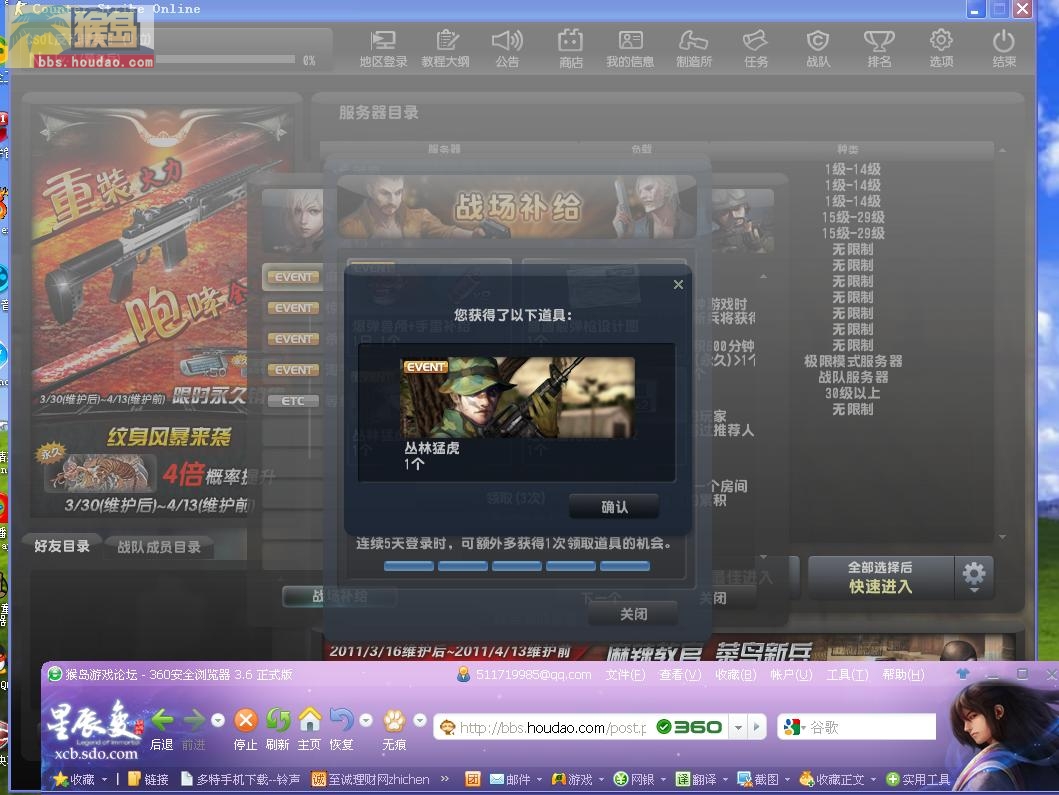Select the 30级以上 row in the server list
This screenshot has width=1059, height=795.
click(852, 393)
